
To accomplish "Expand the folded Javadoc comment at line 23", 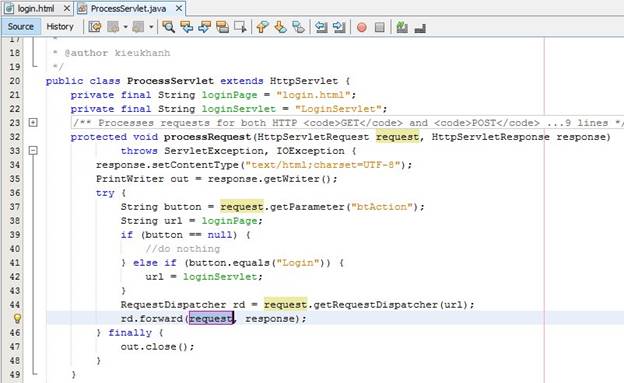I will (x=33, y=122).
